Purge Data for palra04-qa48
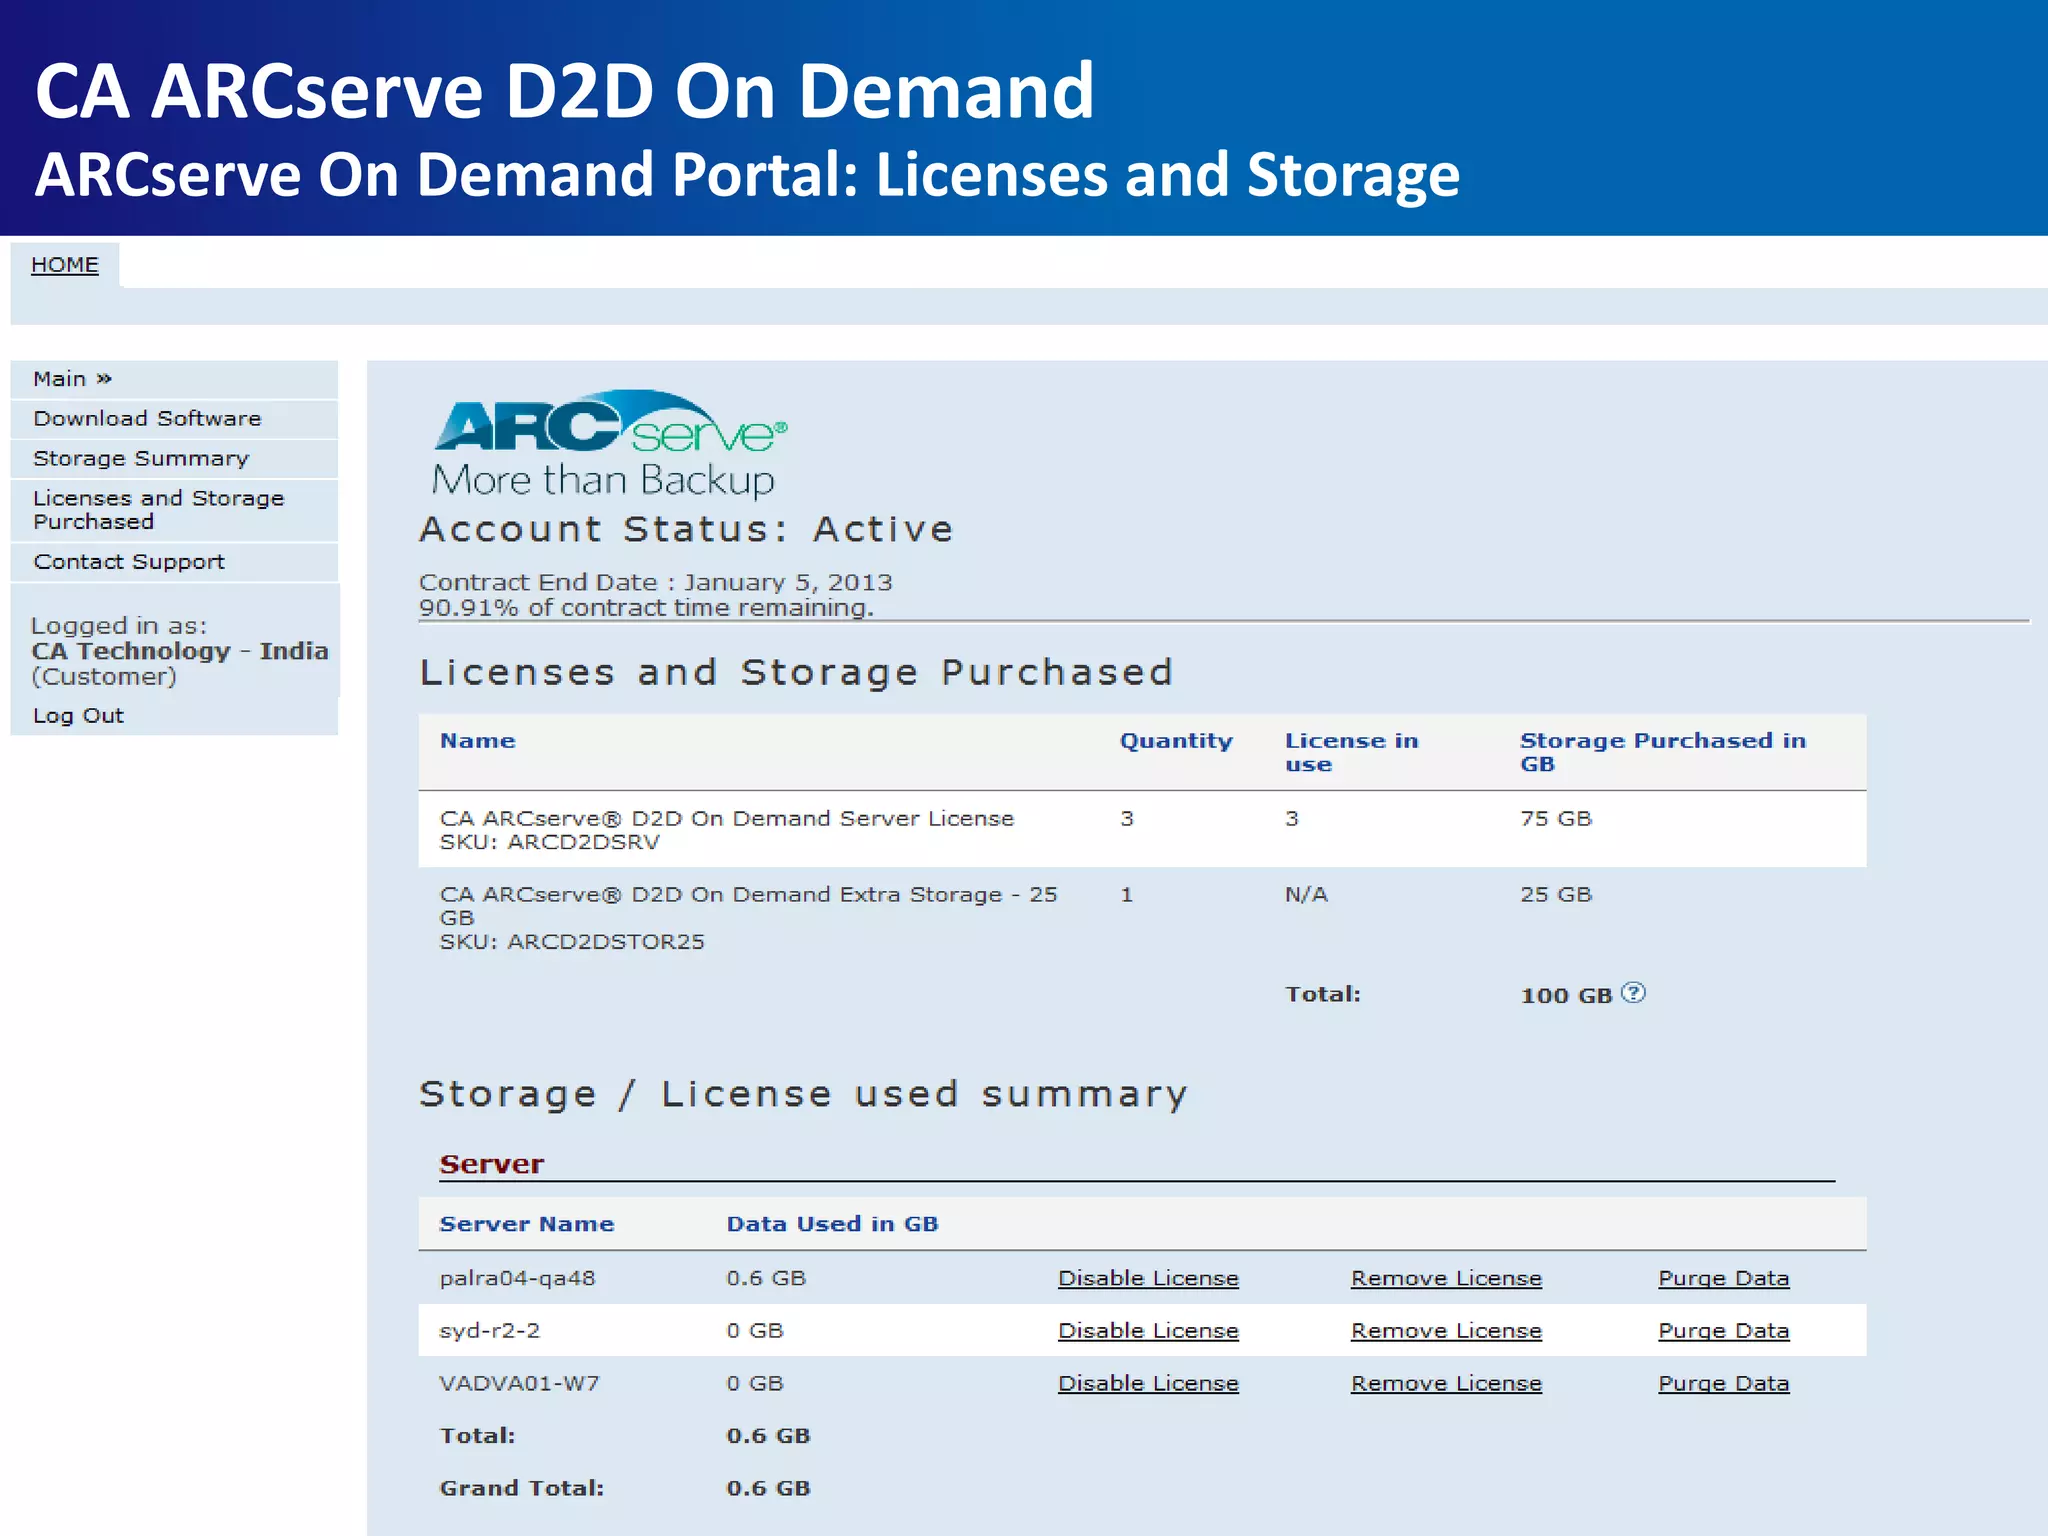Screen dimensions: 2048x1536 (x=1723, y=1278)
